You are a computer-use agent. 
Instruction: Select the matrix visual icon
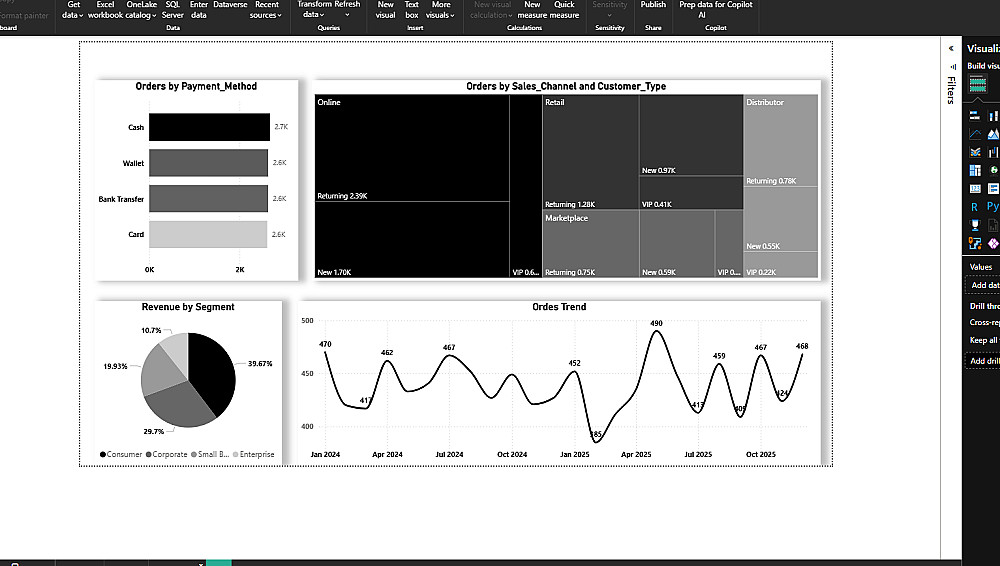click(x=974, y=170)
